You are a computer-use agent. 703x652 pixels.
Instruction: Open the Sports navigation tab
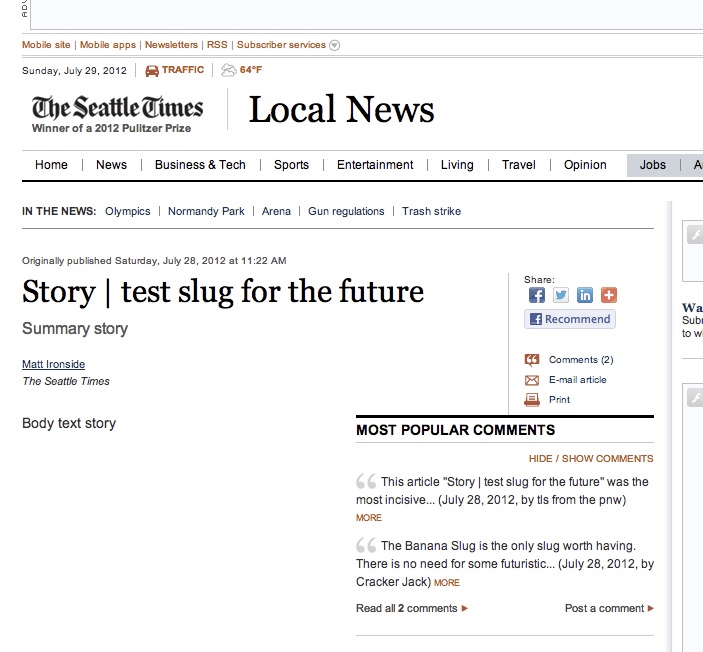tap(291, 165)
